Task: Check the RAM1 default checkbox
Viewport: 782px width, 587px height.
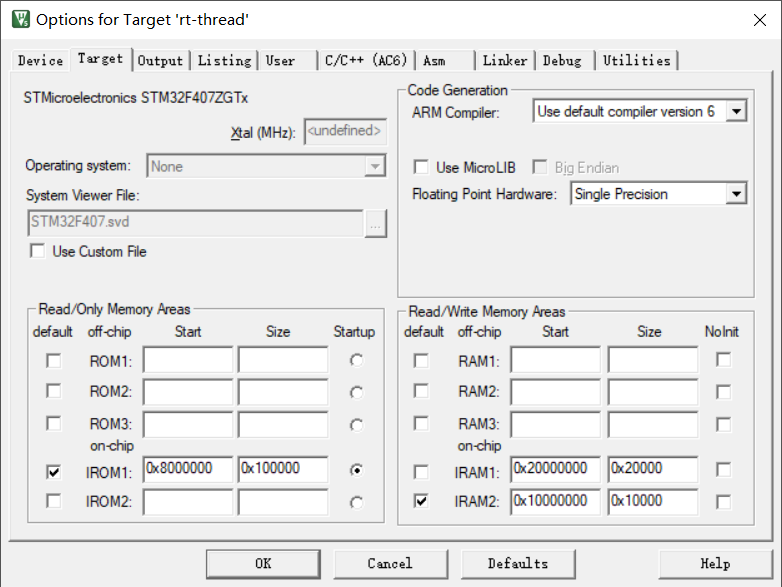Action: [421, 361]
